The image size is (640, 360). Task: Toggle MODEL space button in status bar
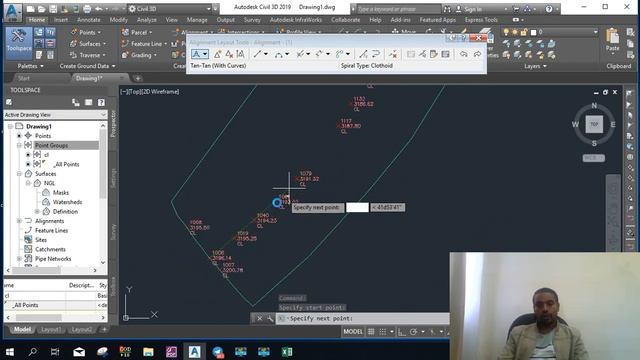353,331
